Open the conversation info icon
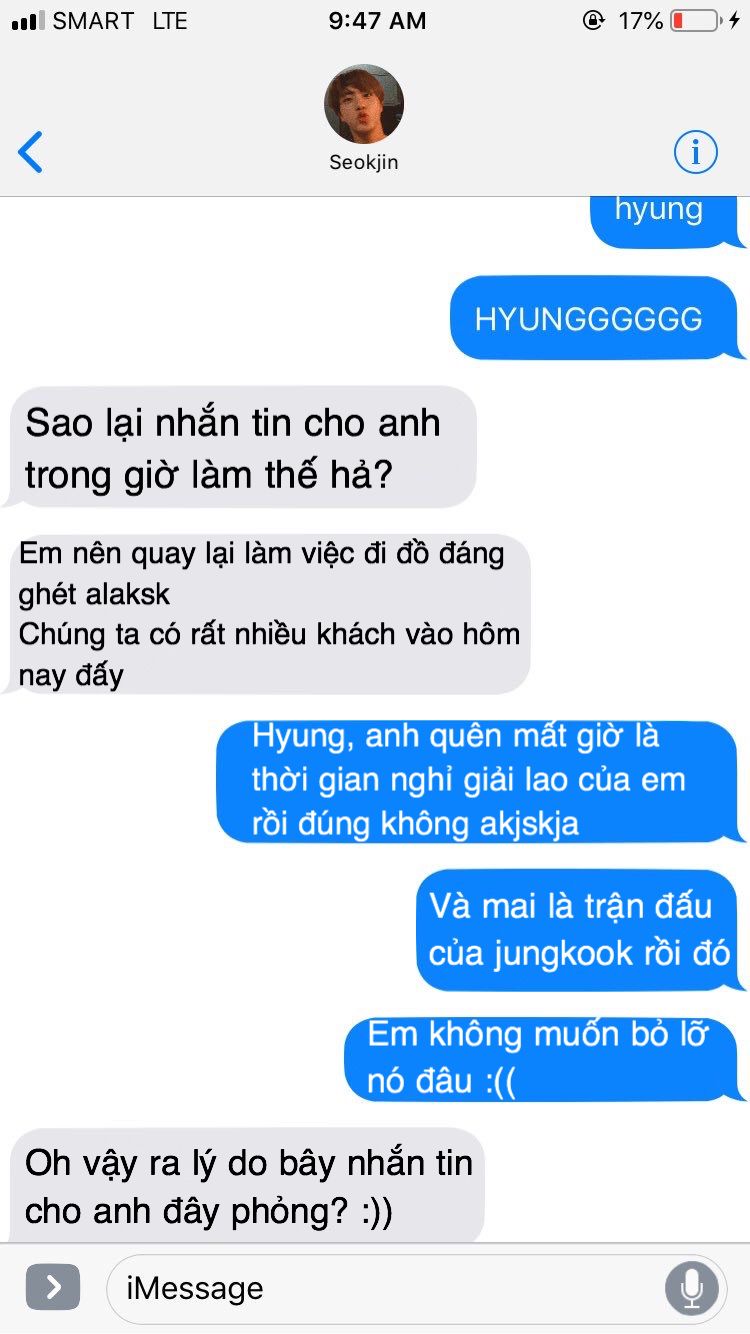This screenshot has width=750, height=1334. coord(695,152)
